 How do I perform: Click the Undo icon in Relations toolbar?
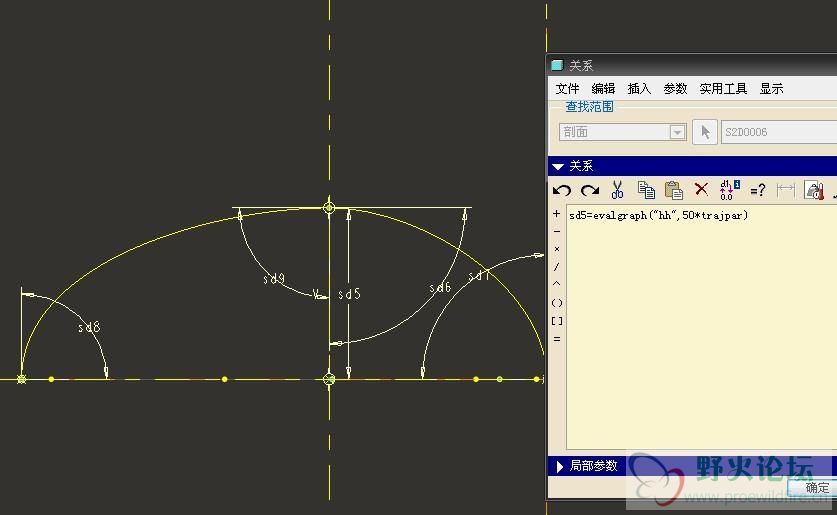(562, 190)
